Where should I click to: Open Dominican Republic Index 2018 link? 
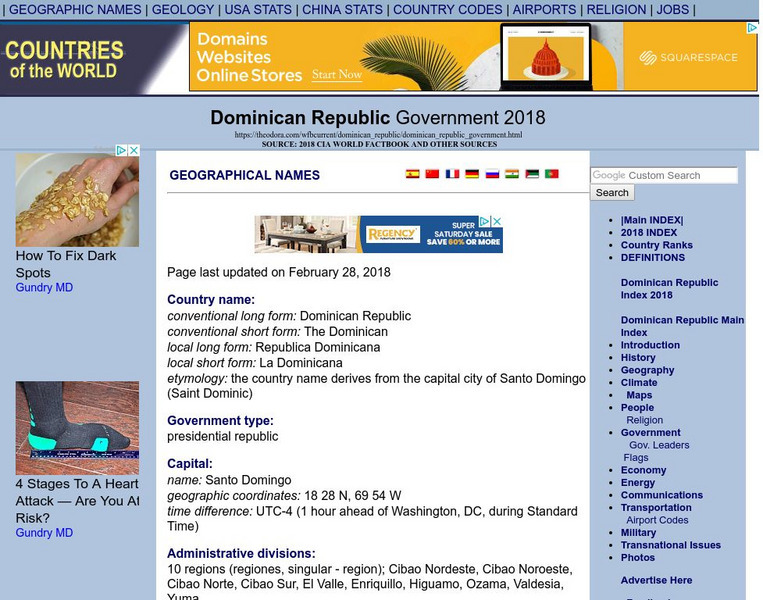pos(669,289)
